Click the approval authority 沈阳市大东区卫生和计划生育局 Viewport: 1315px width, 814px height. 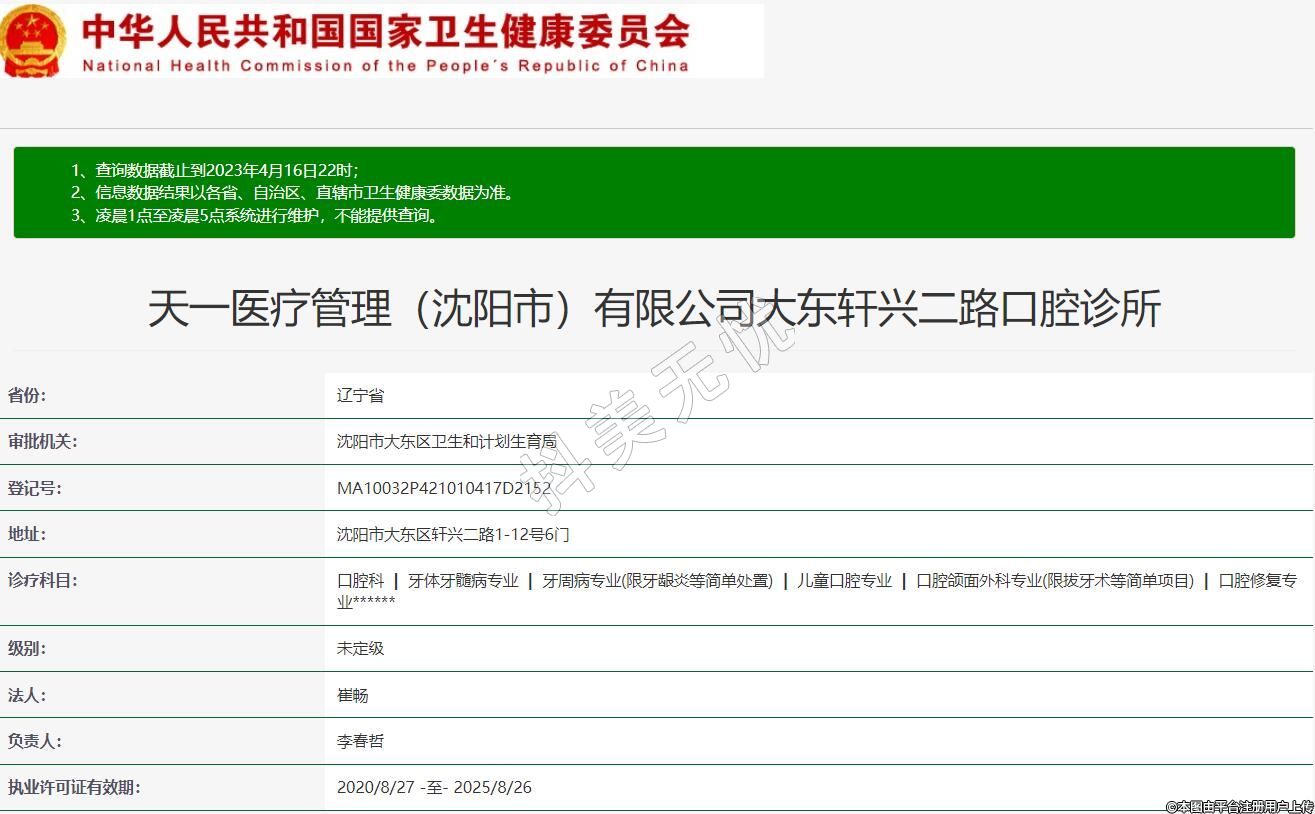tap(446, 442)
